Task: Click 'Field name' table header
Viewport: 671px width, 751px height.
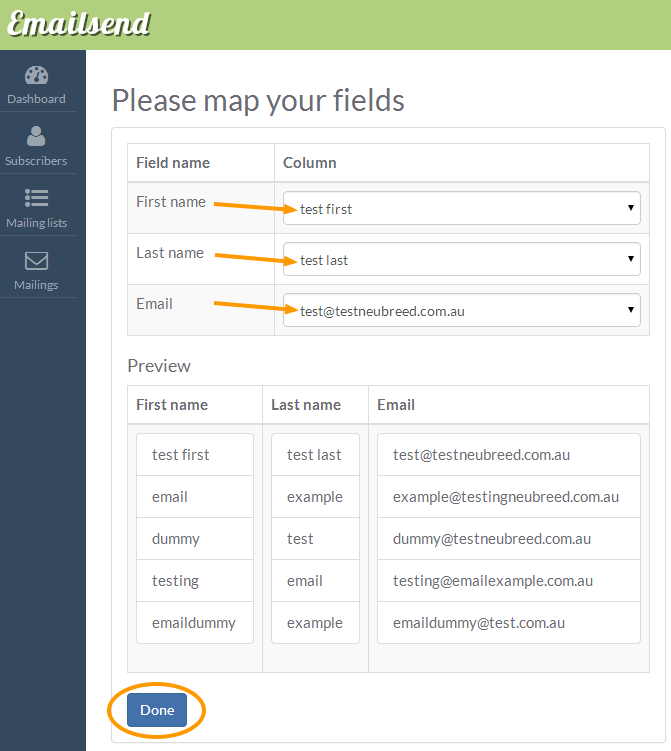Action: click(173, 163)
